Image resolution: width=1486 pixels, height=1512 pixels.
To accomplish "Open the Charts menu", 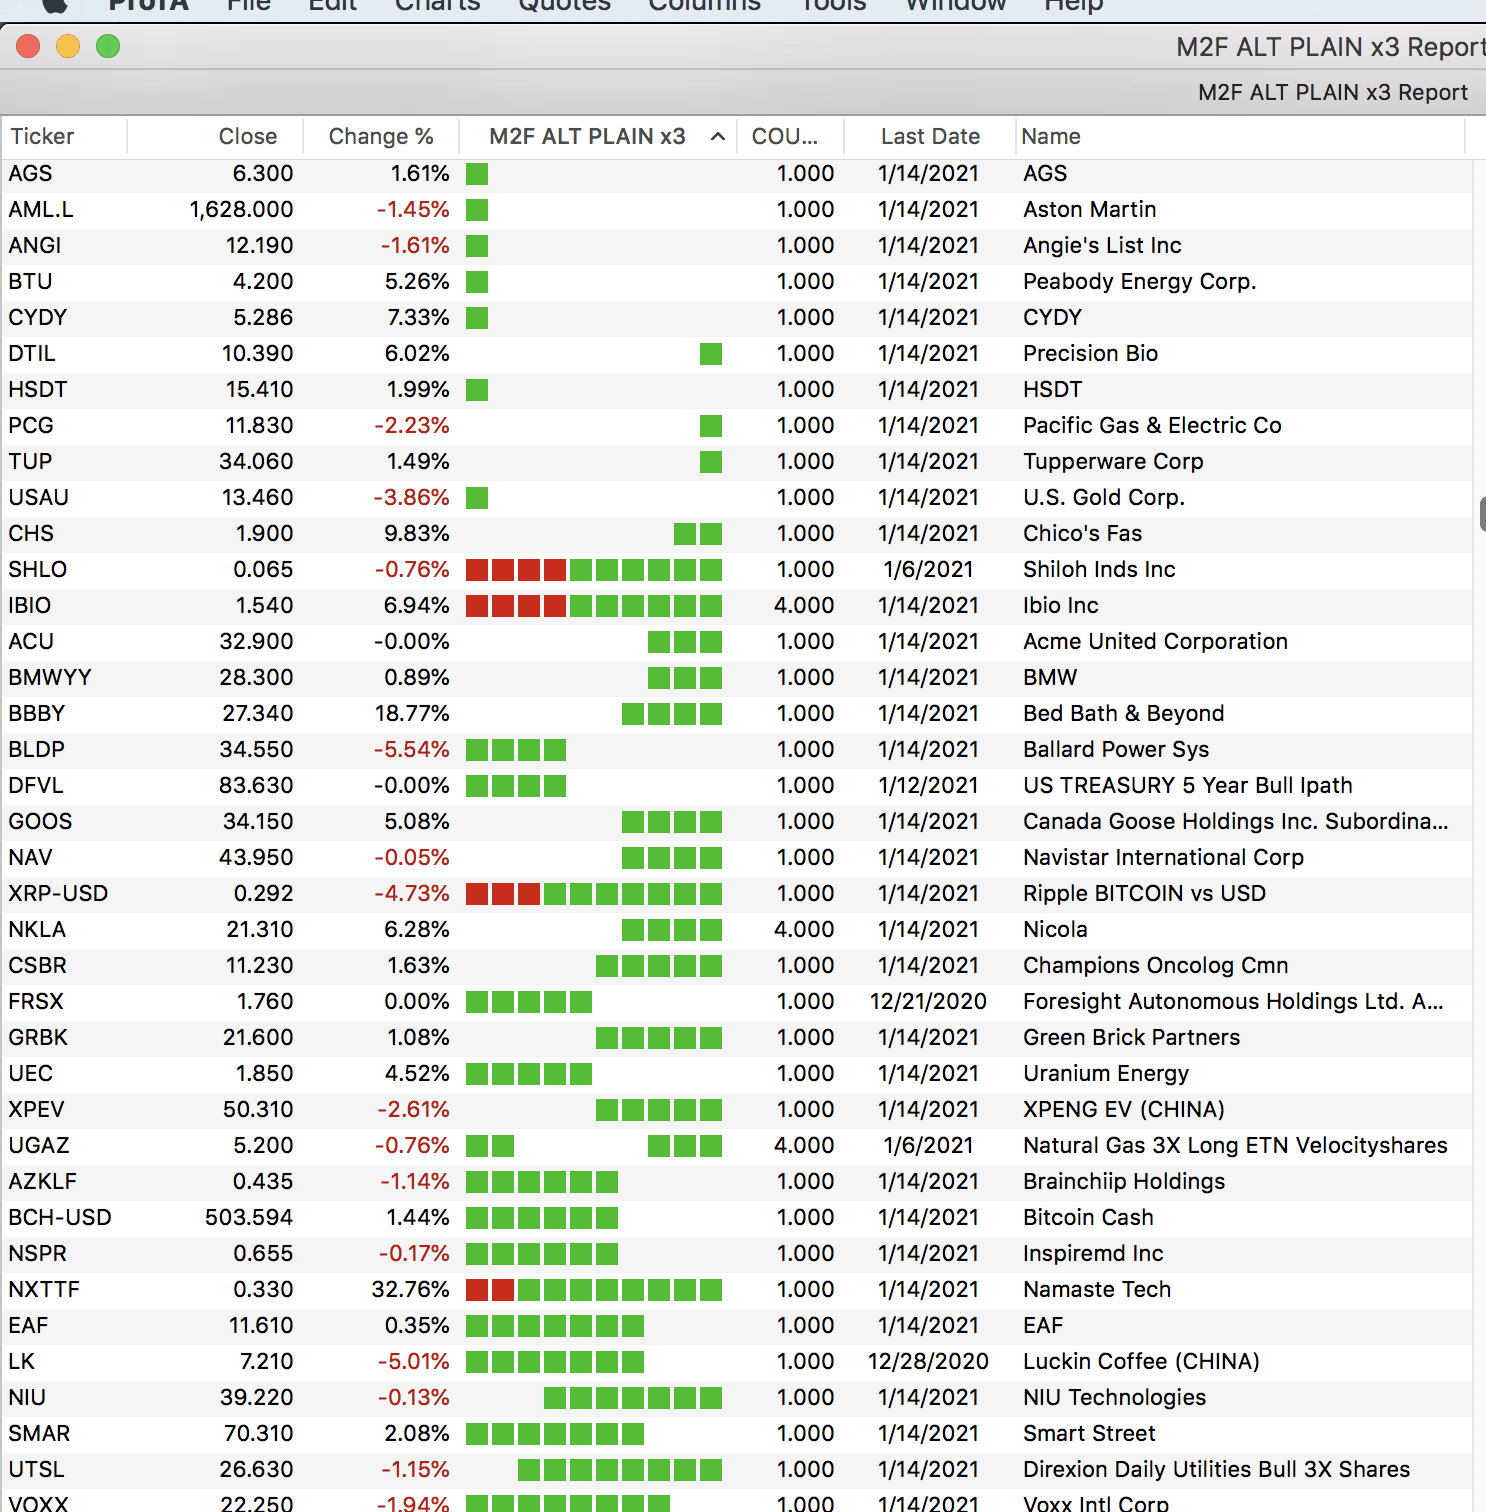I will (x=437, y=5).
